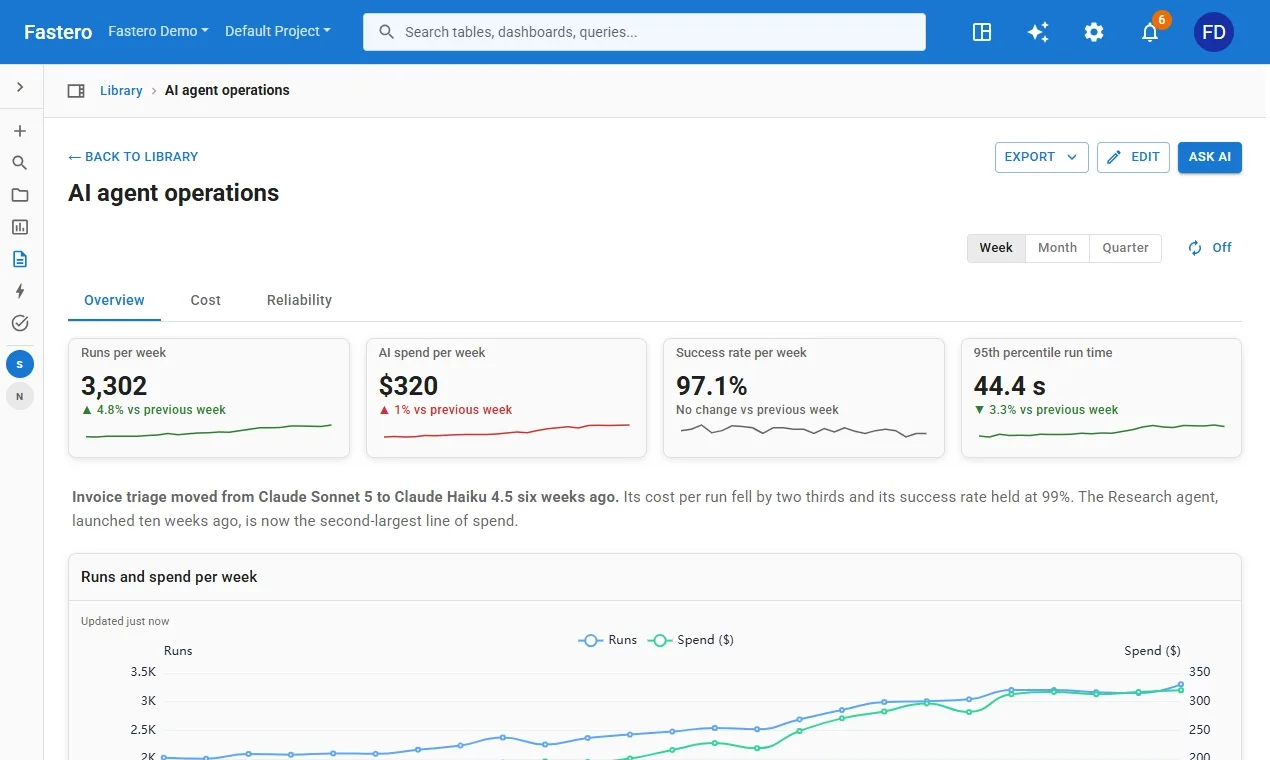Screen dimensions: 1270x760
Task: Open notifications bell with 6 badge
Action: [x=1151, y=31]
